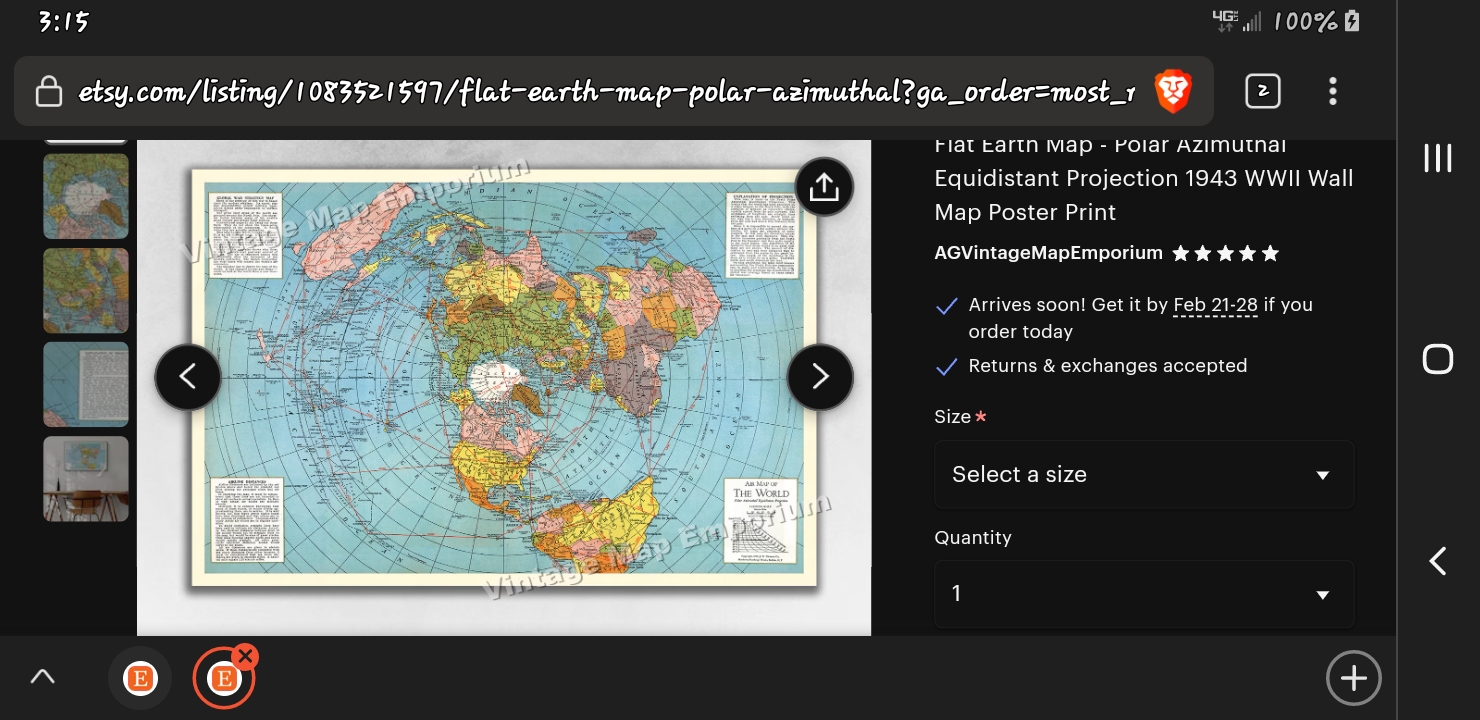Go to the next product image
Screen dimensions: 1480x720
coord(820,377)
